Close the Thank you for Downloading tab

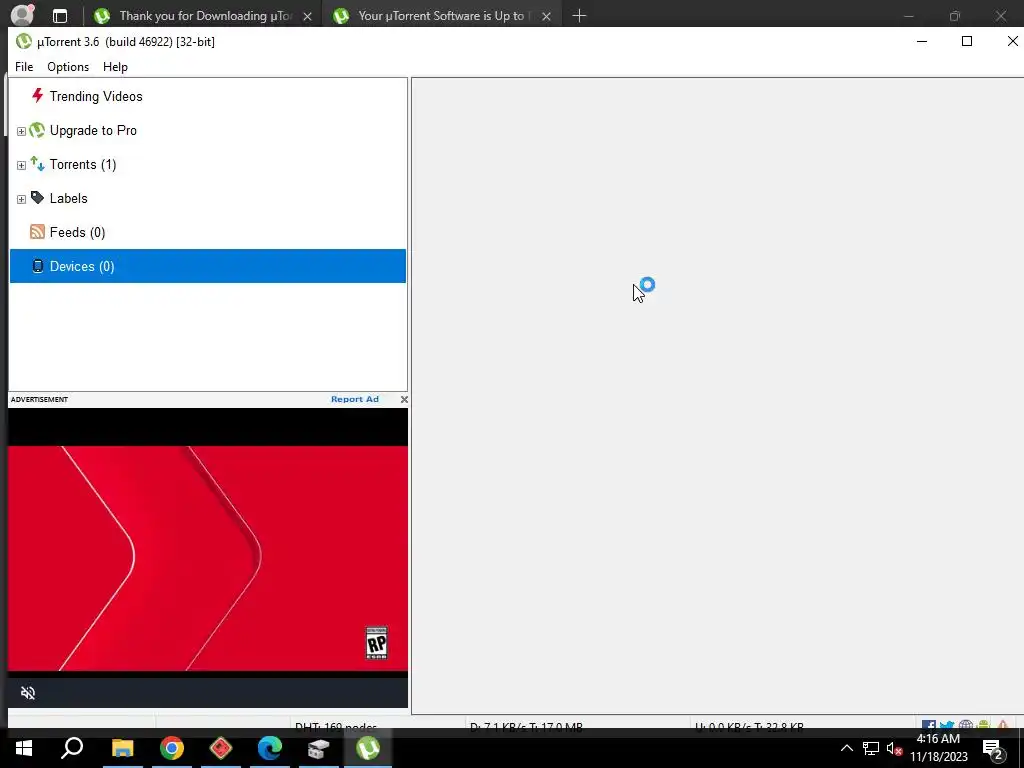308,16
